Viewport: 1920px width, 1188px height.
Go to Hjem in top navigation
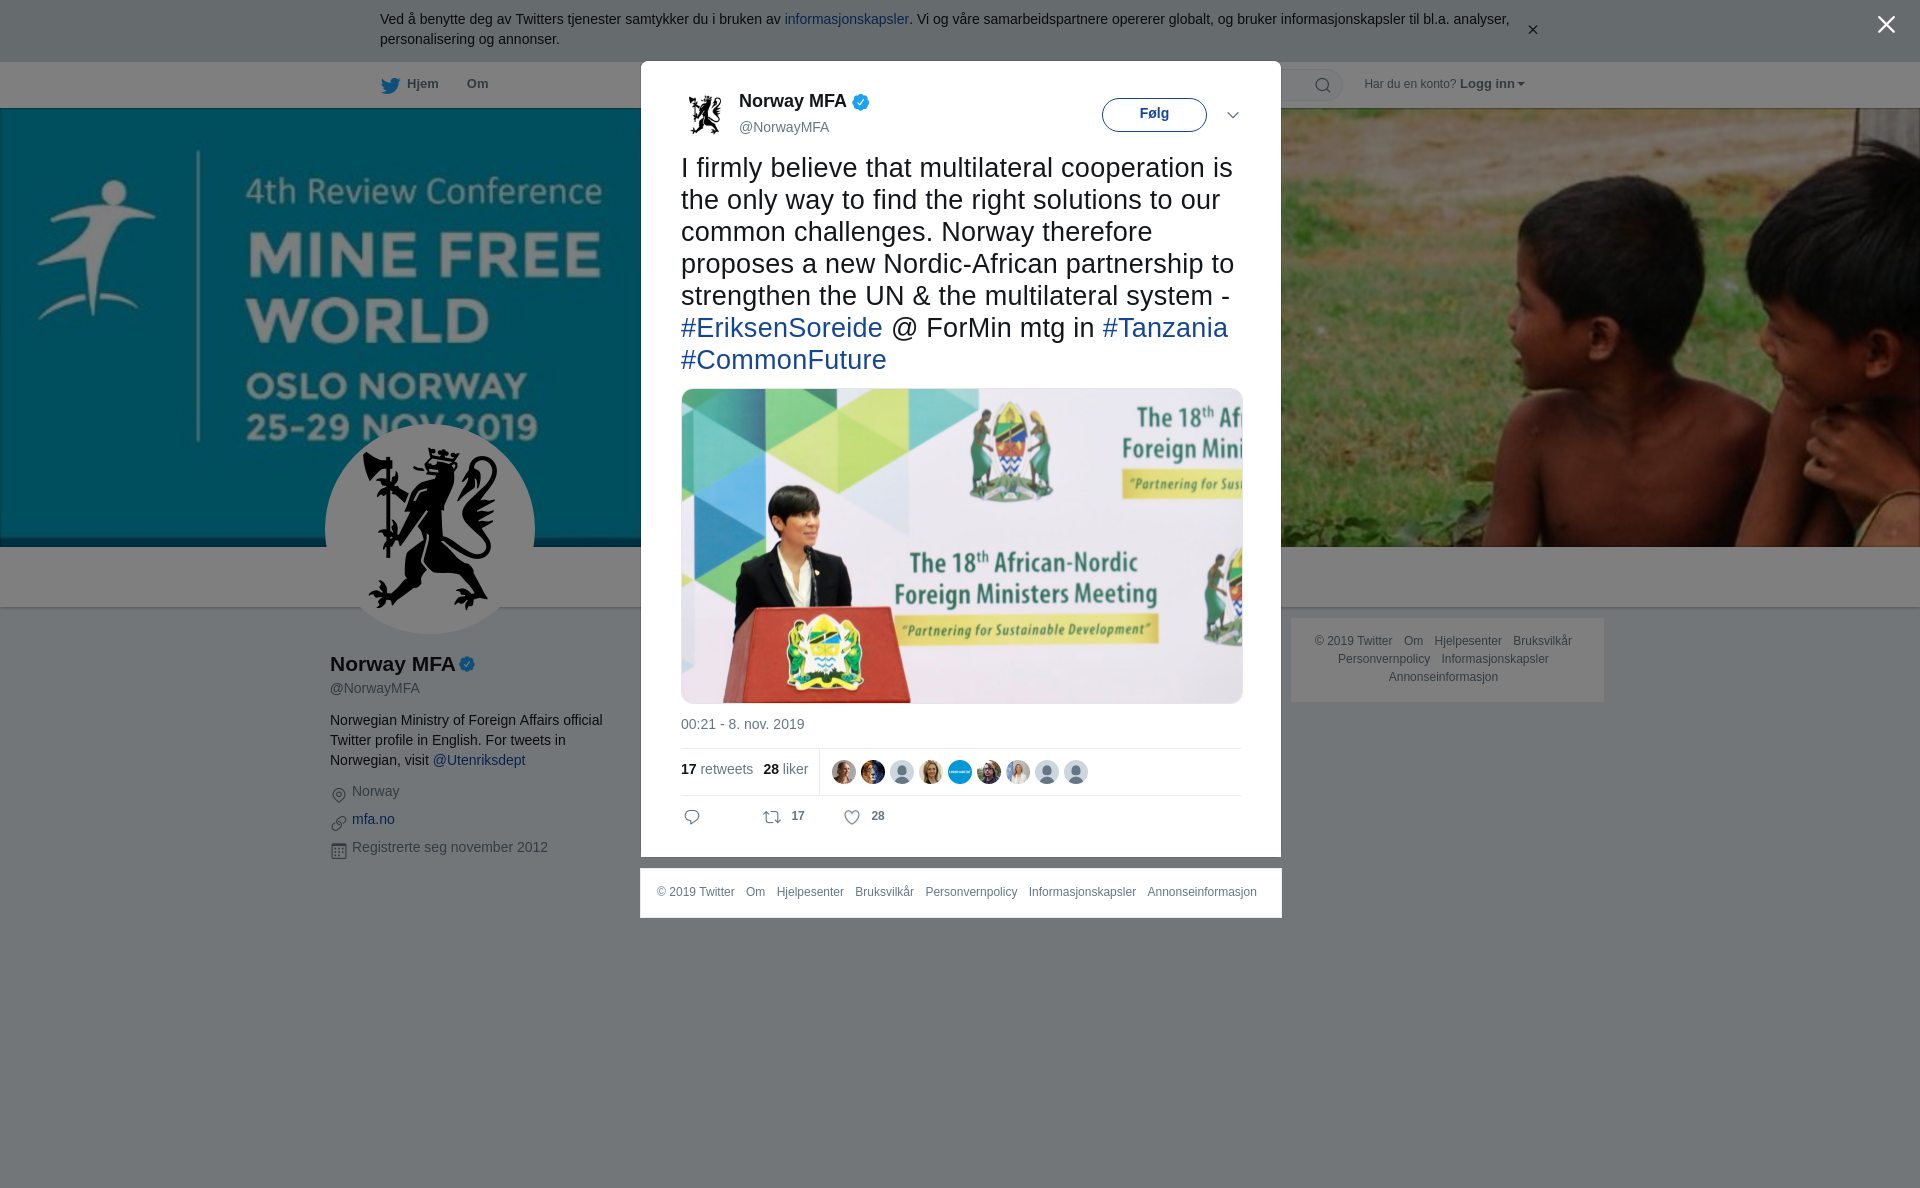423,84
